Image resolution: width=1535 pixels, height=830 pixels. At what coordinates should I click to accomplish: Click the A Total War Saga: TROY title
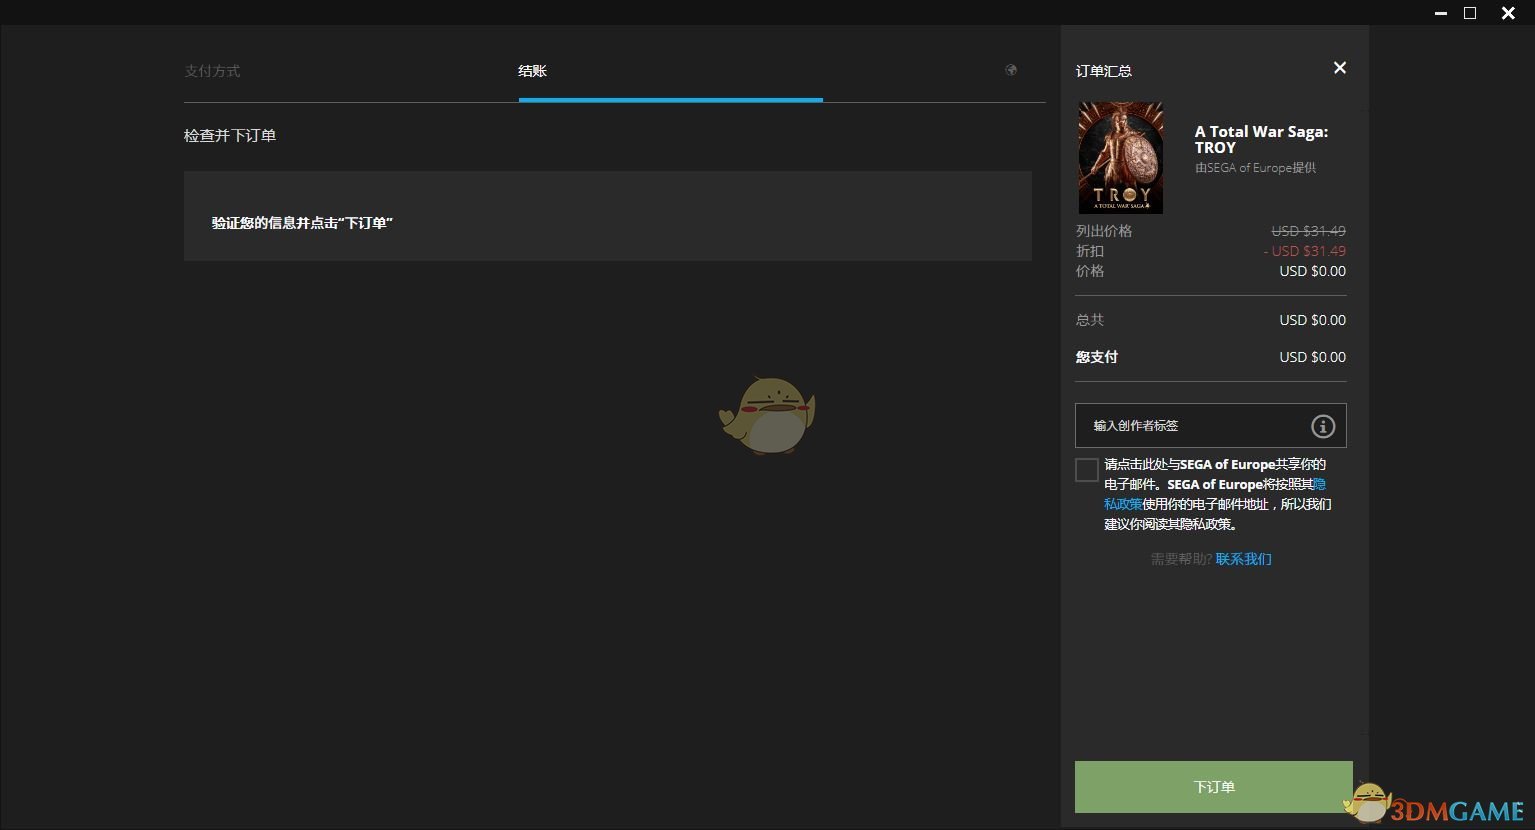(1262, 139)
